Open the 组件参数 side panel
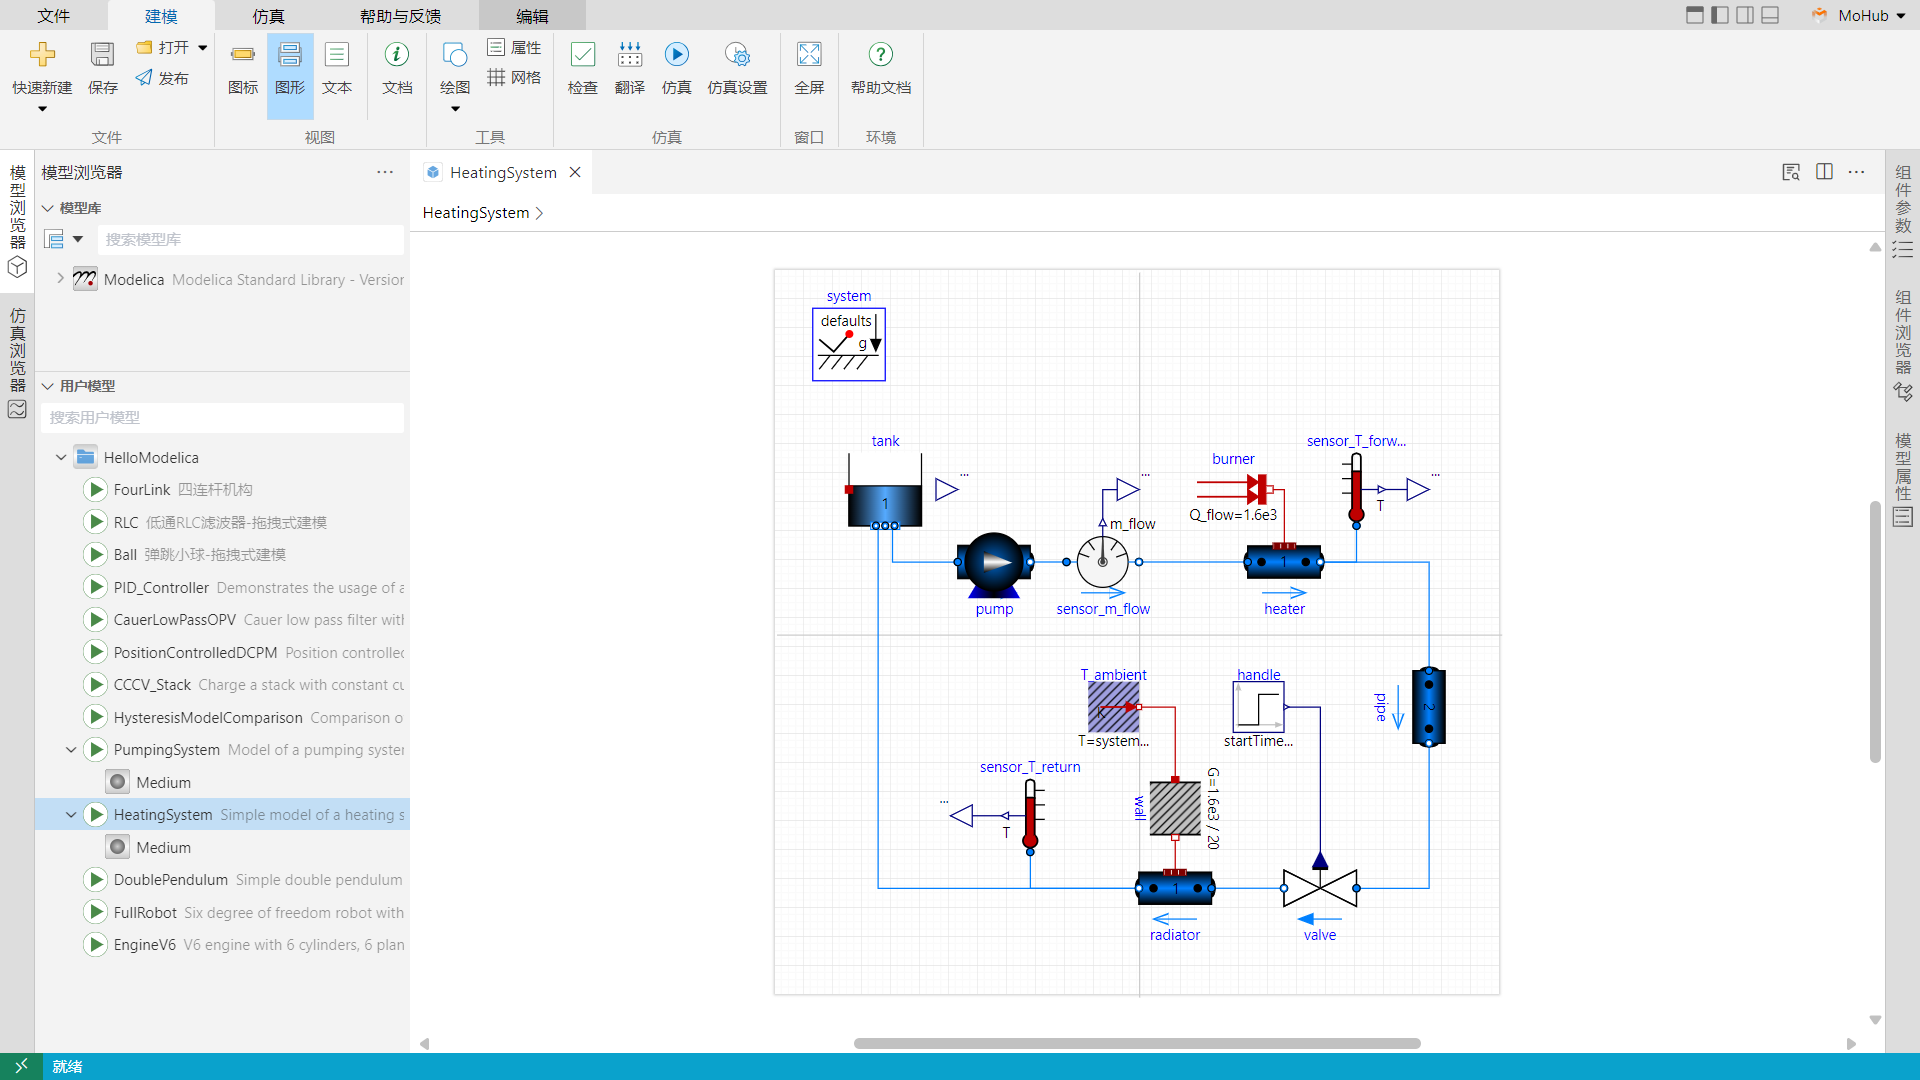Screen dimensions: 1920x1080 [1902, 212]
